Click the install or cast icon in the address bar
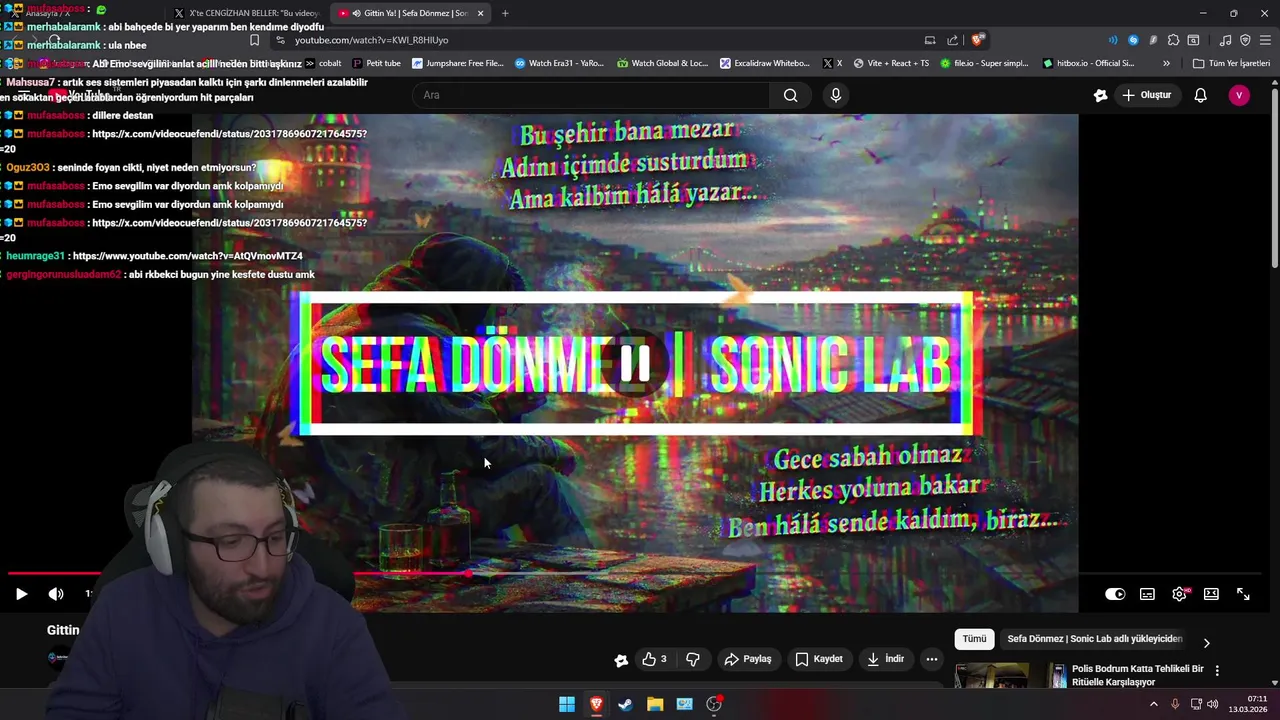The image size is (1280, 720). [930, 40]
